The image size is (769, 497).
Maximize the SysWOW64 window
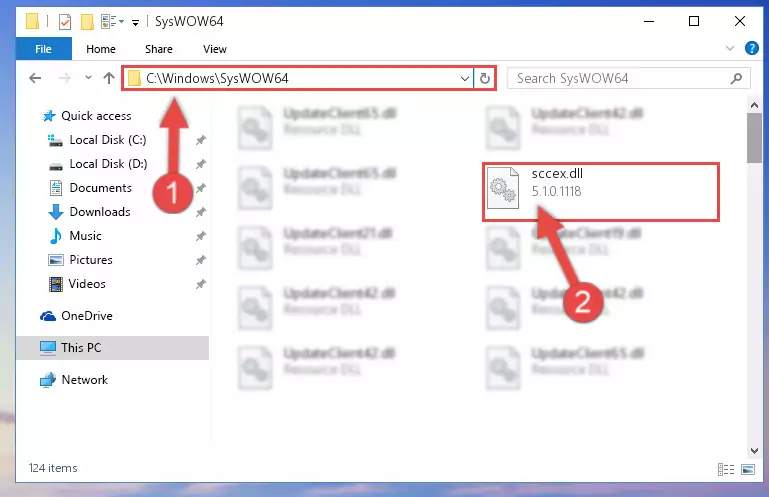694,22
